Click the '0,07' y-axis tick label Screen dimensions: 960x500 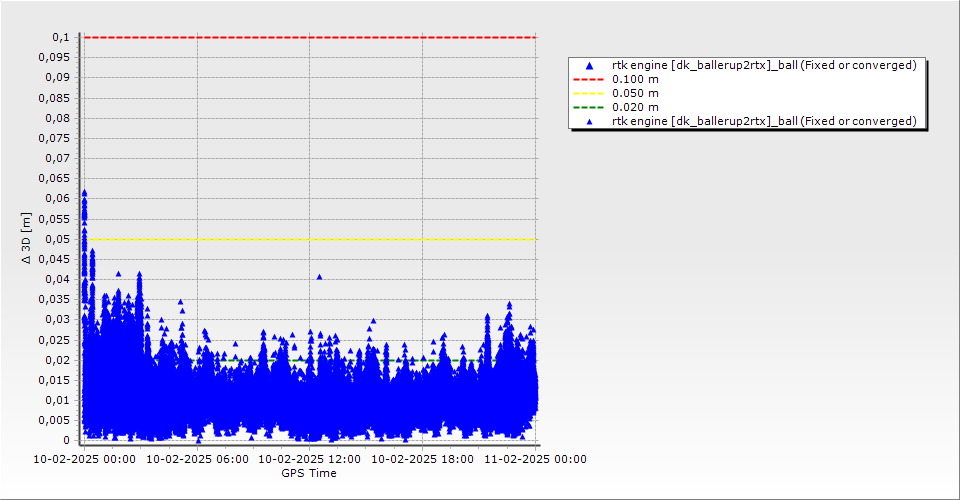tap(58, 159)
